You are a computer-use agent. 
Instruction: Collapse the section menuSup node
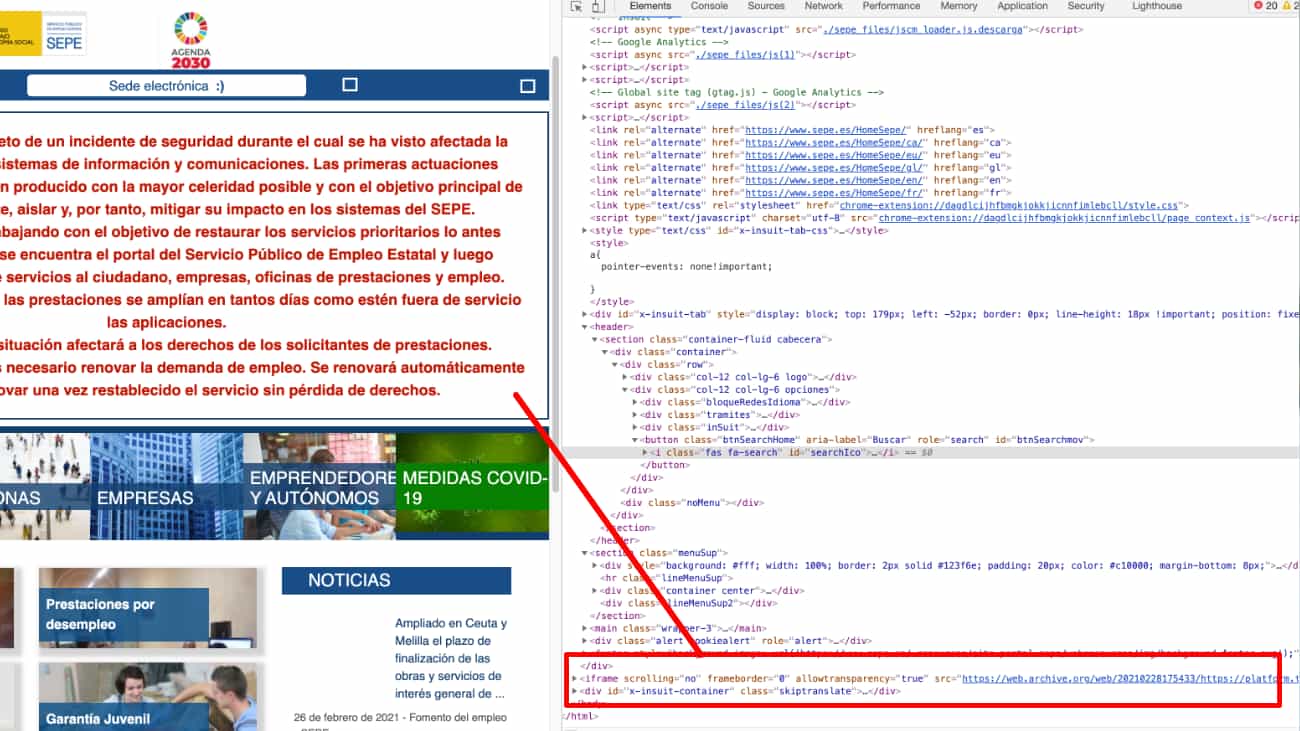(585, 553)
